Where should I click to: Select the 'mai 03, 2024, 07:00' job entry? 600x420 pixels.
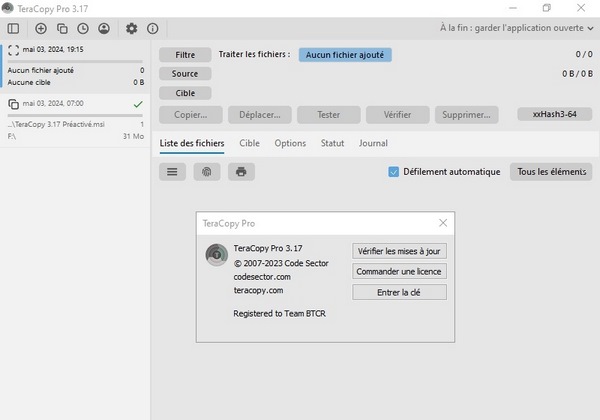pyautogui.click(x=76, y=120)
